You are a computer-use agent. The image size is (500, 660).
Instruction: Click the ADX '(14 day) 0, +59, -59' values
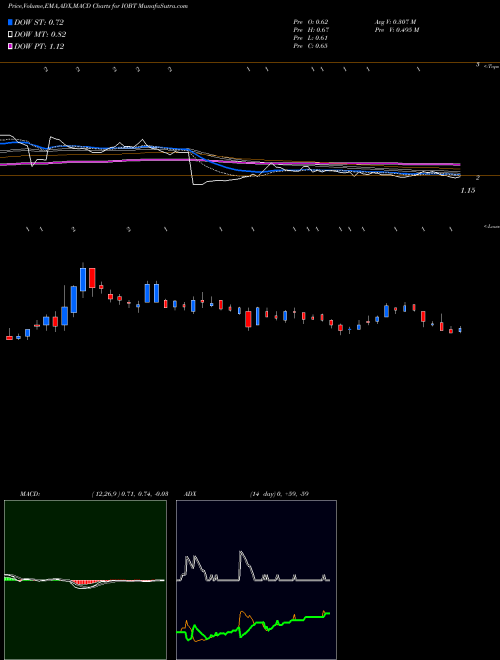click(279, 494)
